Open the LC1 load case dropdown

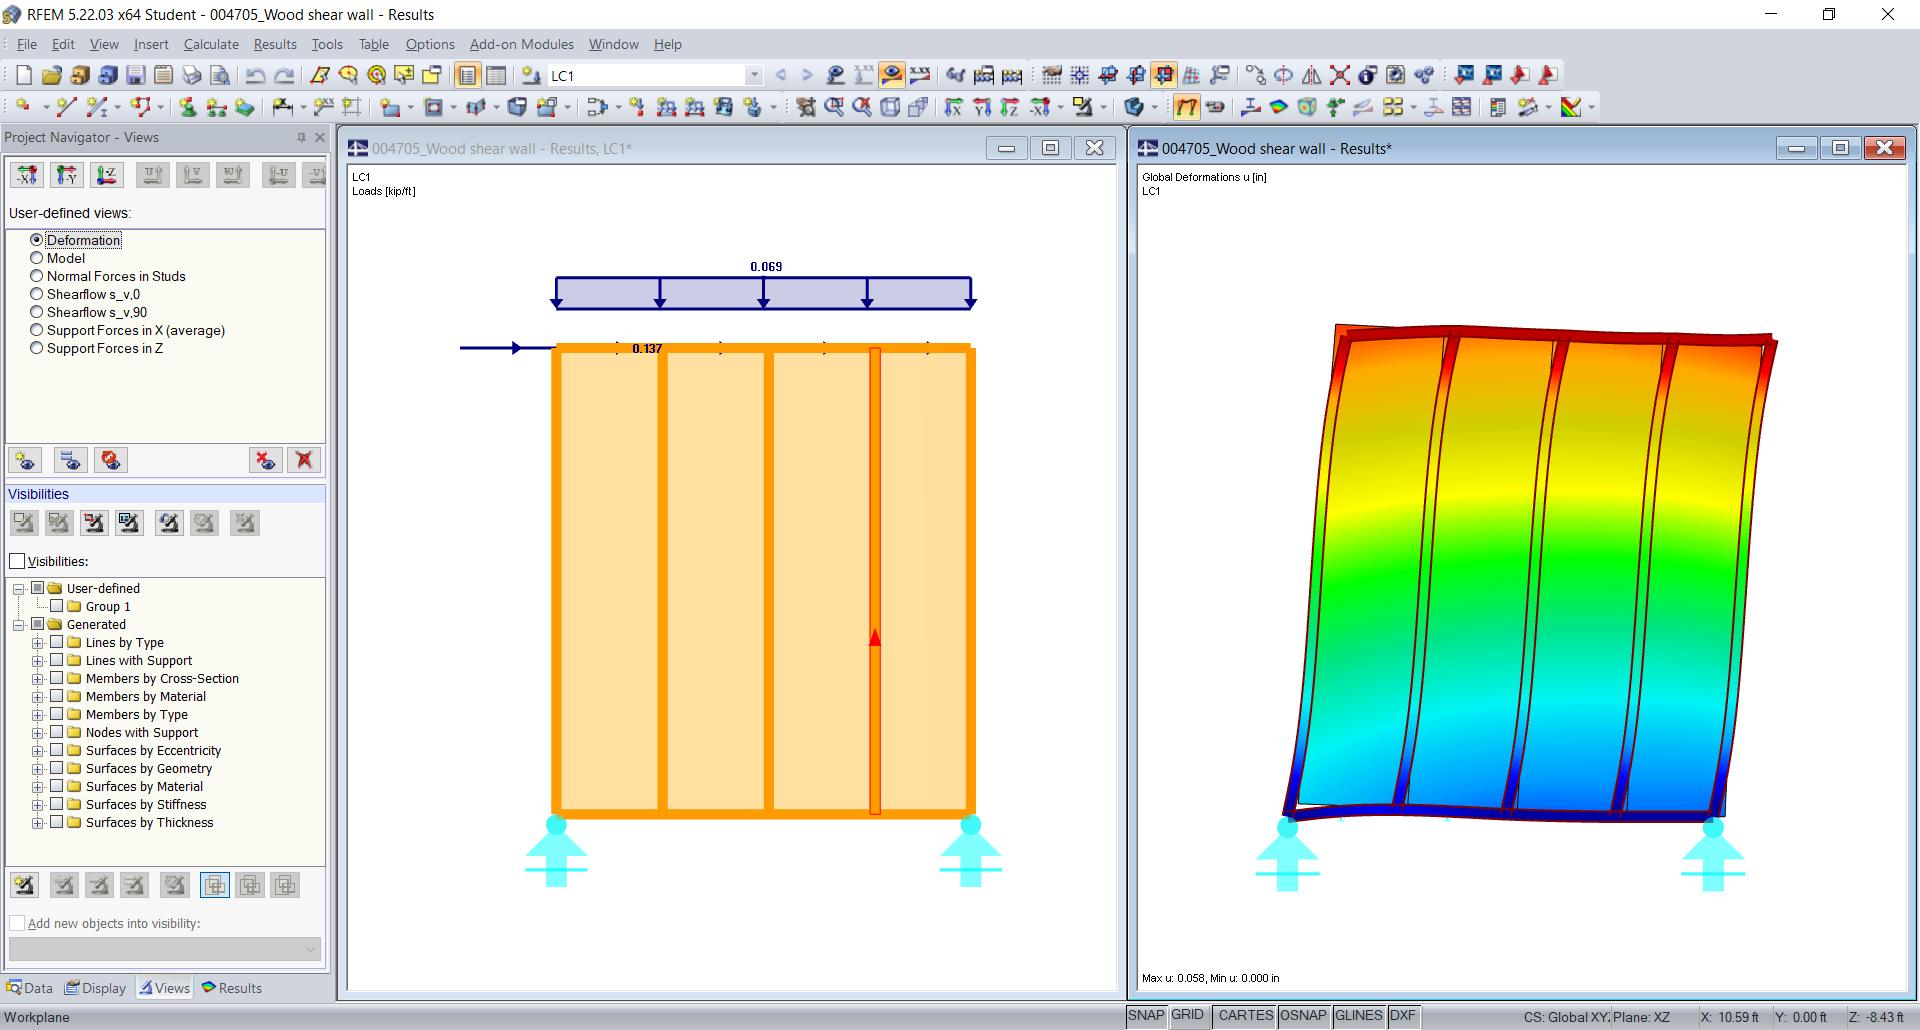[754, 75]
